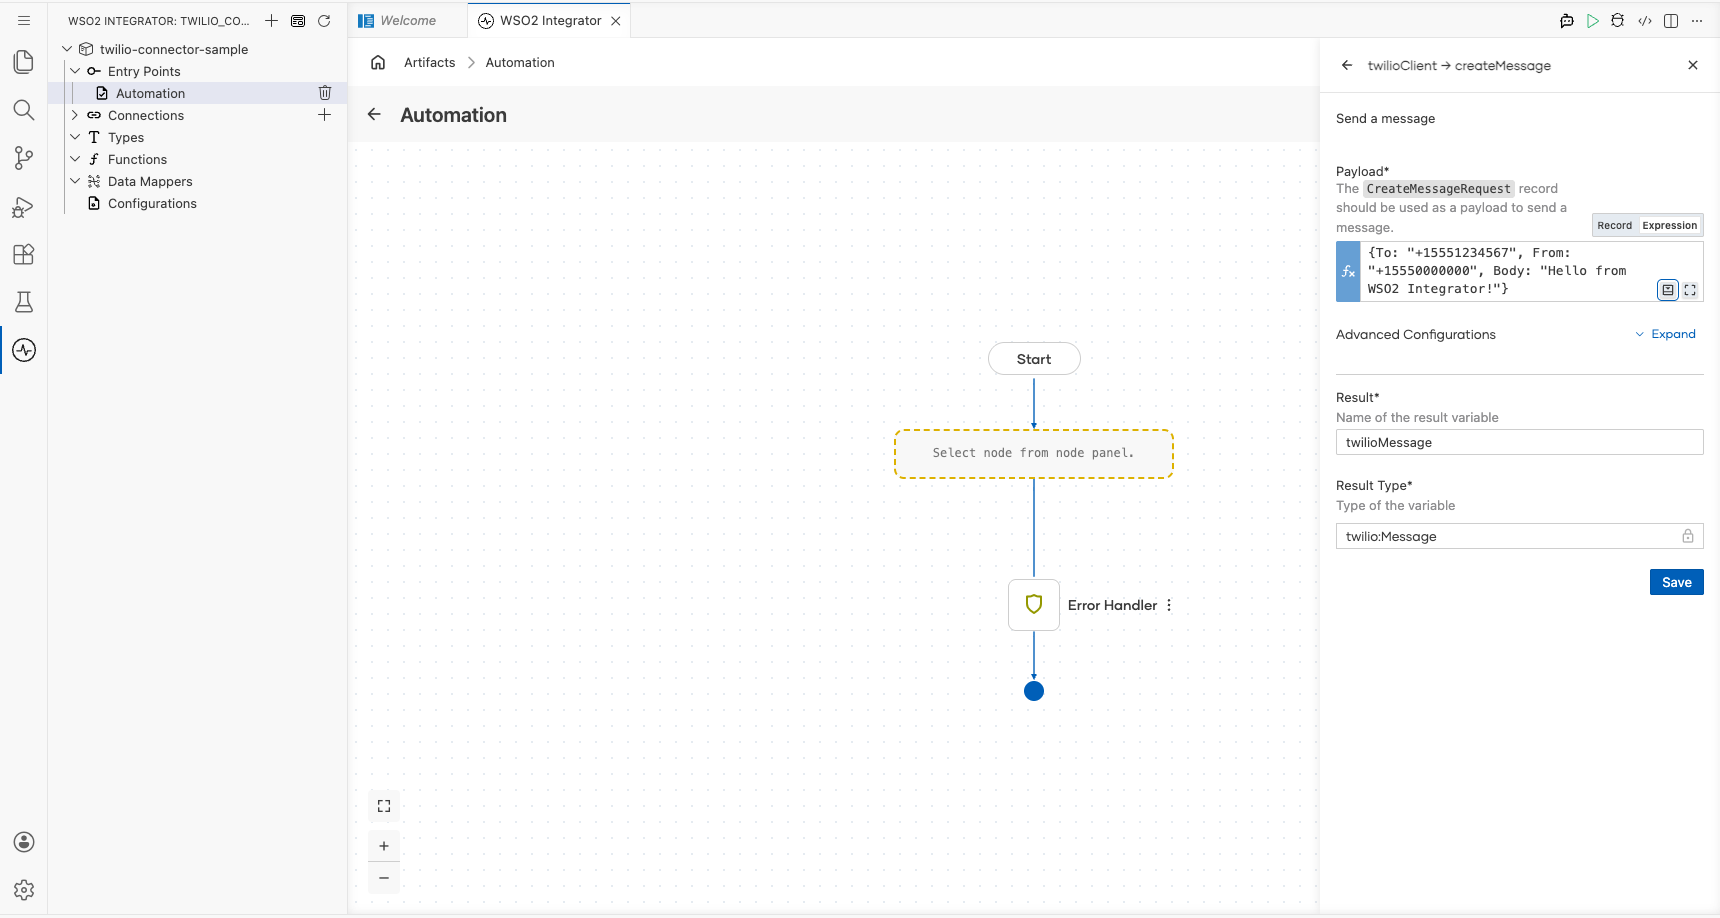Switch Payload input to Expression mode
Screen dimensions: 1720x918
(1669, 225)
